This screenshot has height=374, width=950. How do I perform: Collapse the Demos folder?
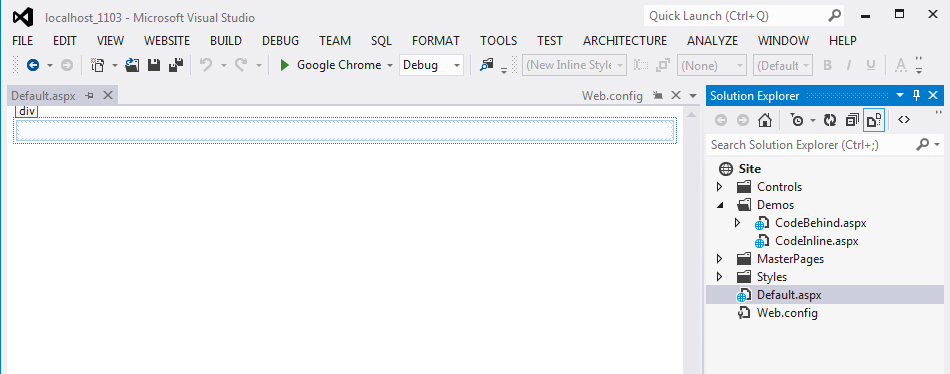click(x=720, y=205)
